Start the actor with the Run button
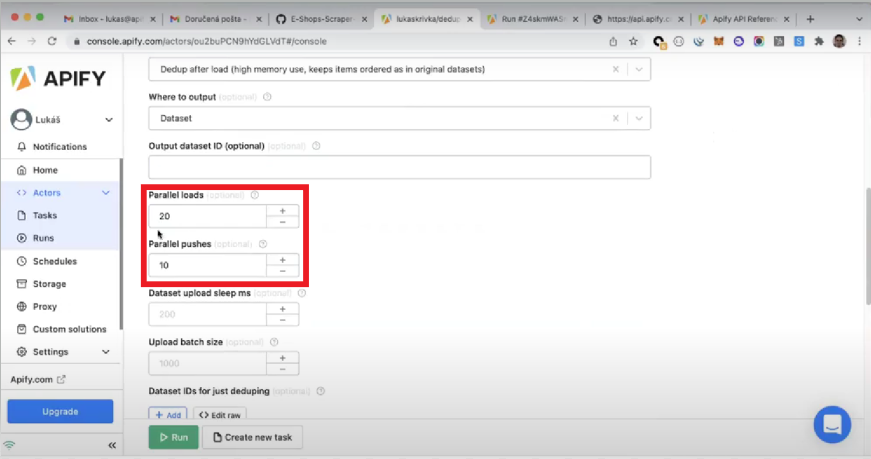This screenshot has width=871, height=459. coord(173,437)
